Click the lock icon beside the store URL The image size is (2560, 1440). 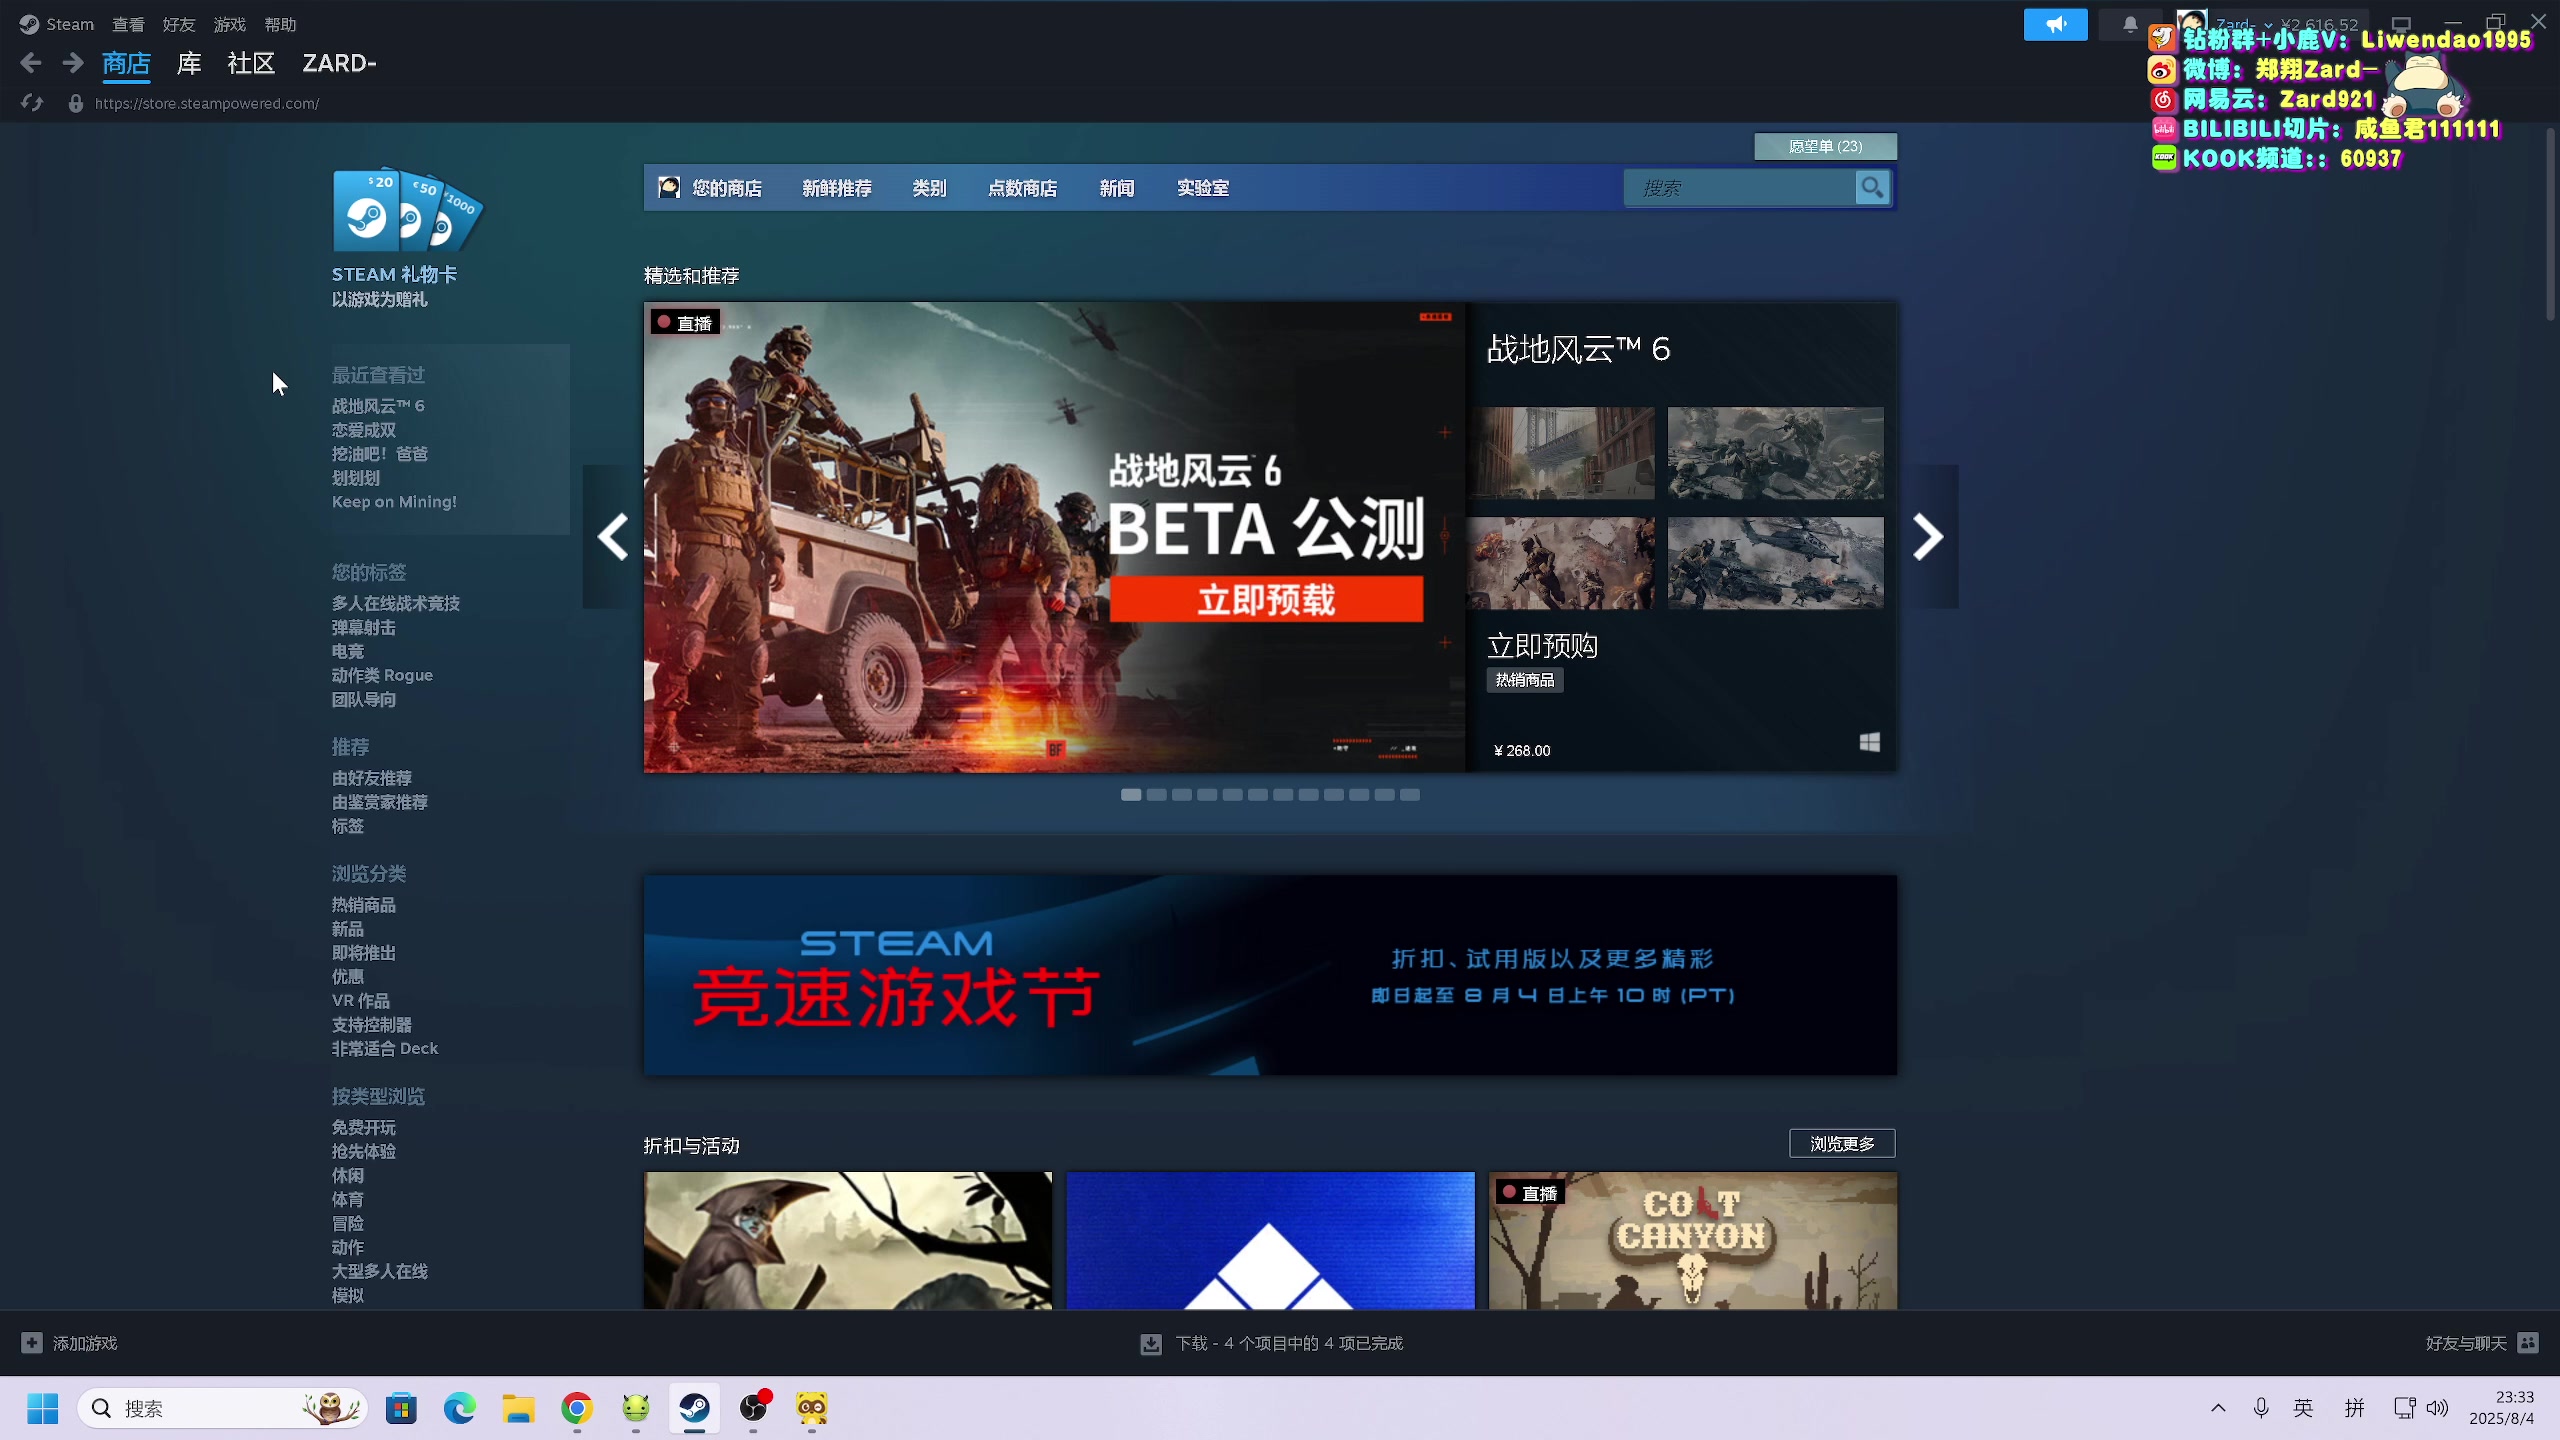(75, 103)
